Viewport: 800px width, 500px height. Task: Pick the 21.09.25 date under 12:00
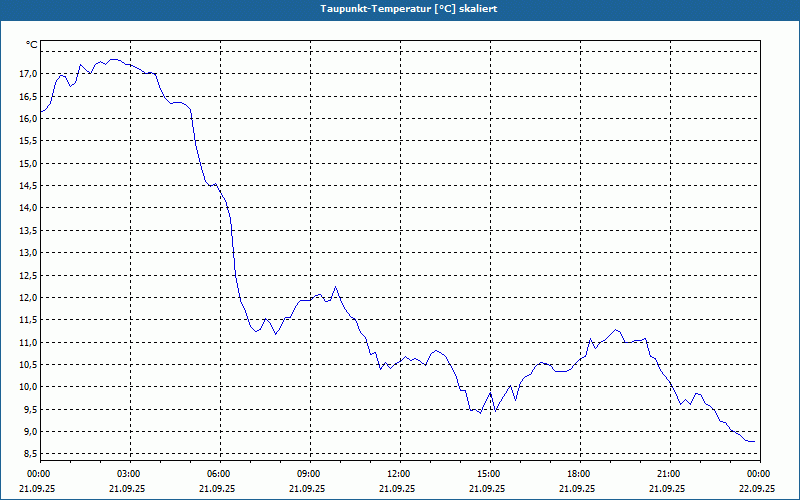[x=397, y=488]
